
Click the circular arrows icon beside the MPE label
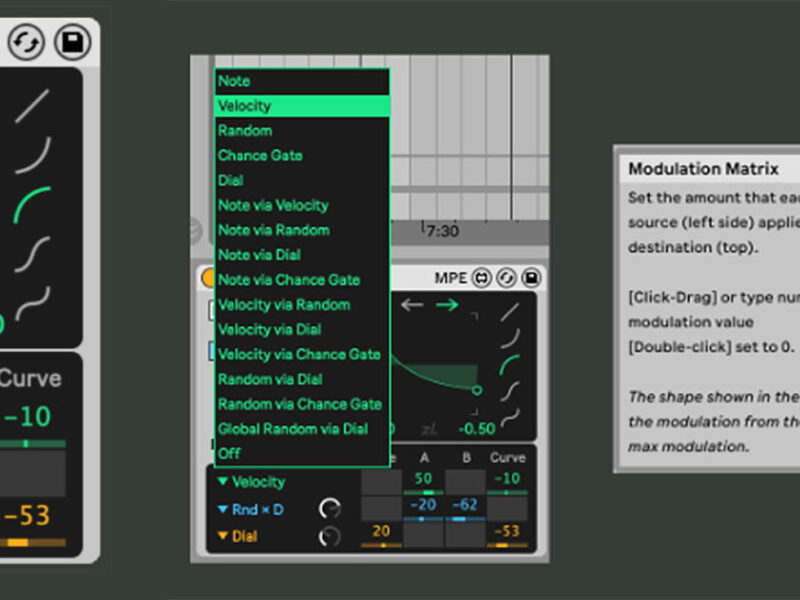click(x=506, y=277)
